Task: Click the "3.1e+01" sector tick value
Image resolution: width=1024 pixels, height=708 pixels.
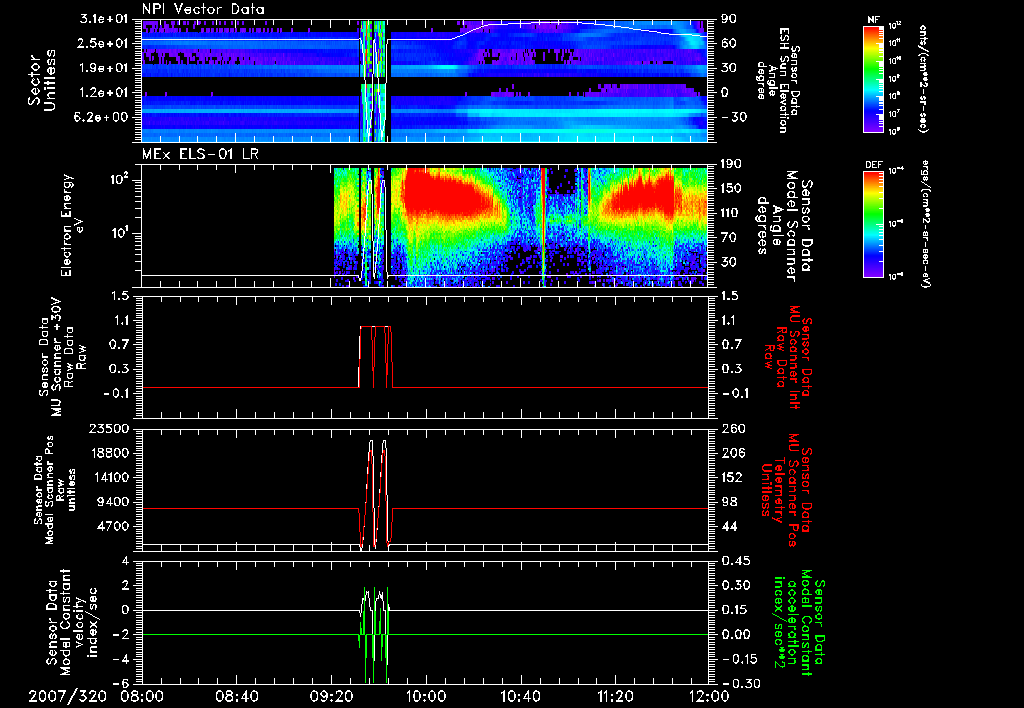Action: click(x=103, y=19)
